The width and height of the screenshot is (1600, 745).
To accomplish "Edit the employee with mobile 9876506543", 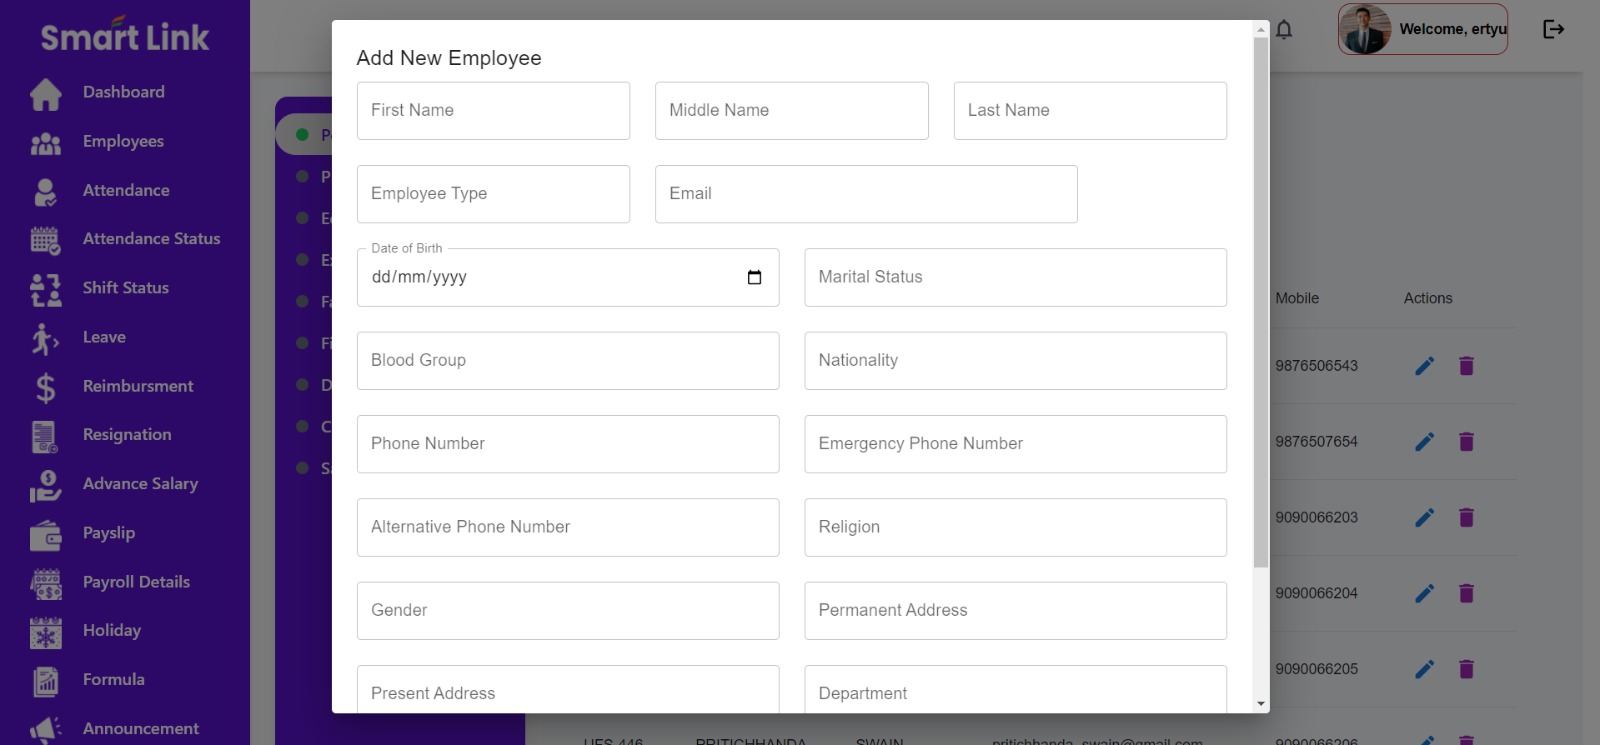I will 1424,366.
